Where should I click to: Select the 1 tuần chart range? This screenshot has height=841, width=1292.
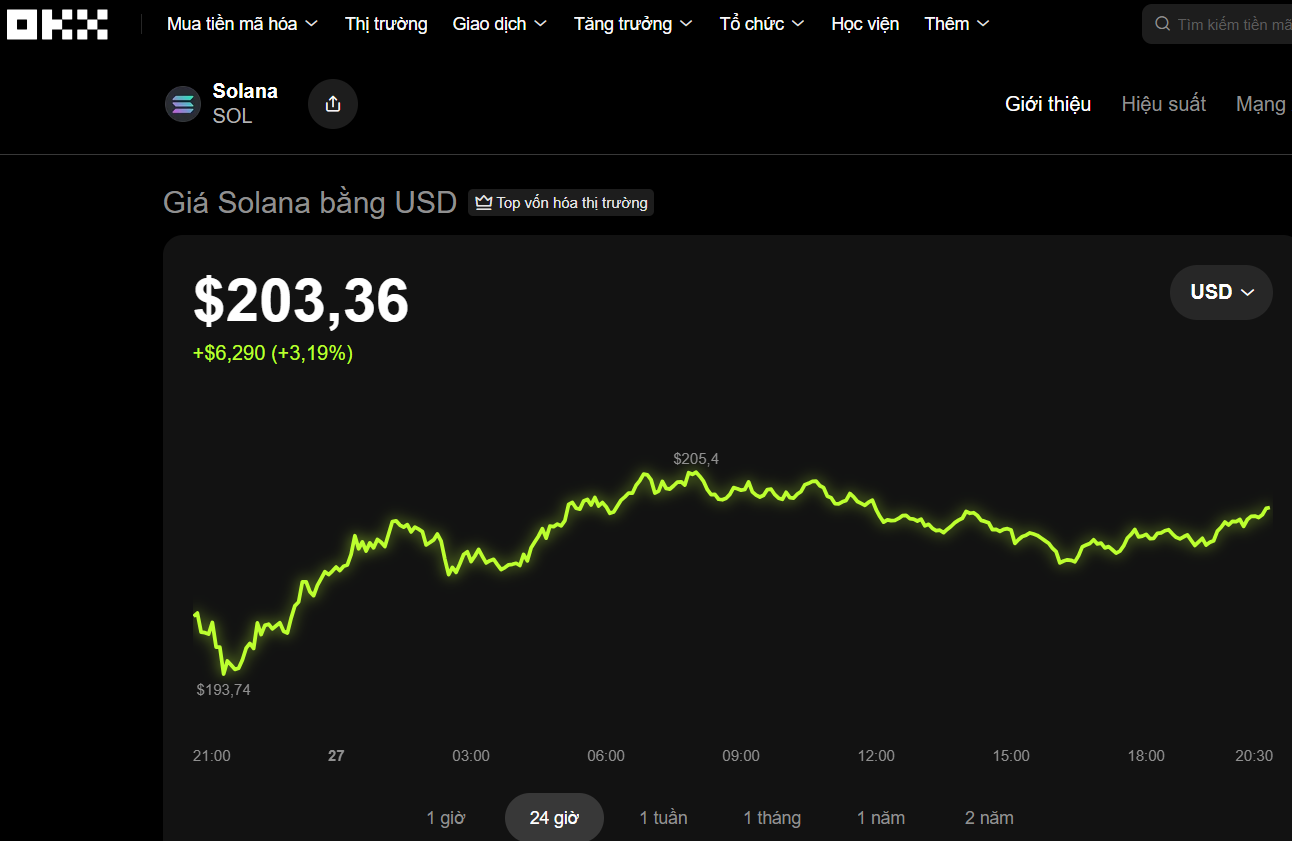663,818
